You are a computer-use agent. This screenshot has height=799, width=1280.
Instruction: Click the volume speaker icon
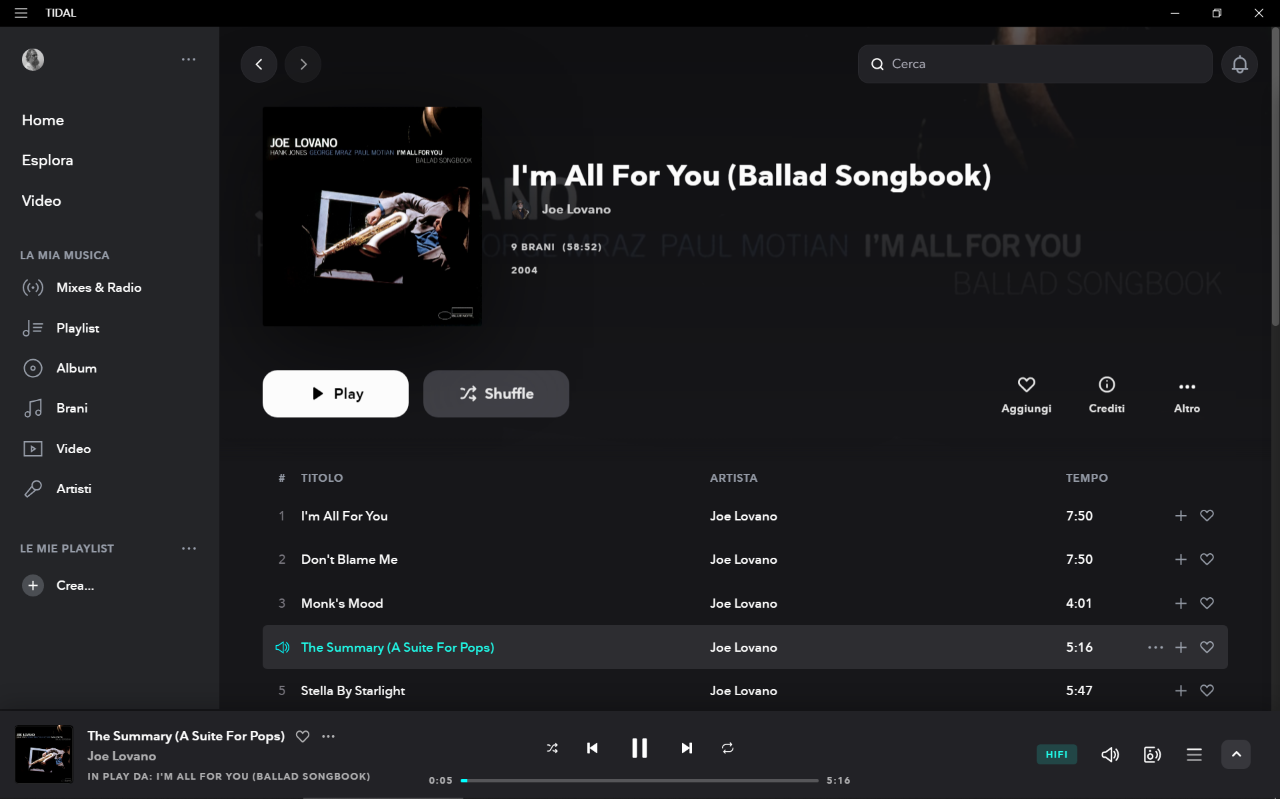pos(1110,755)
